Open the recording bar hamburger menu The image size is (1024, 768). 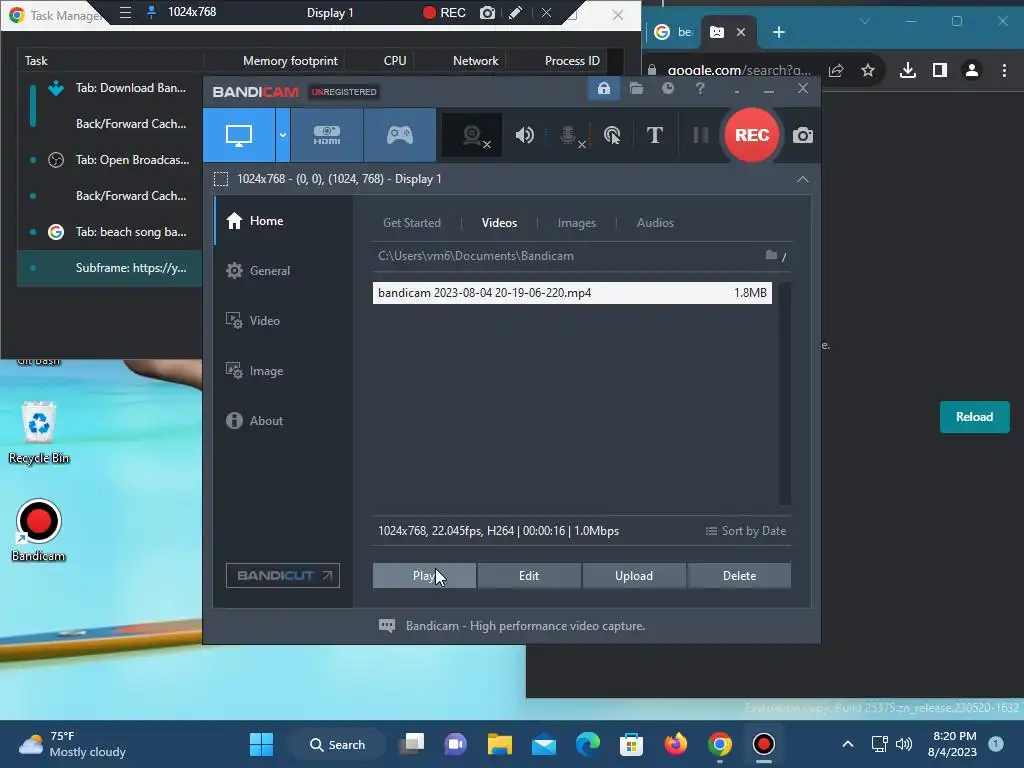pos(125,12)
